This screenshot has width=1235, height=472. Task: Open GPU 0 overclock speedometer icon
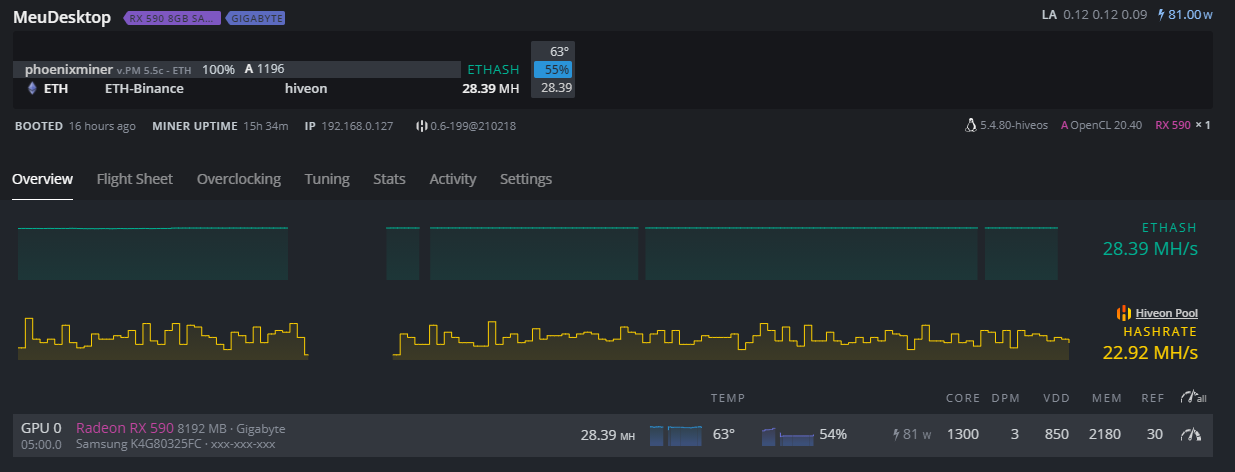1190,435
